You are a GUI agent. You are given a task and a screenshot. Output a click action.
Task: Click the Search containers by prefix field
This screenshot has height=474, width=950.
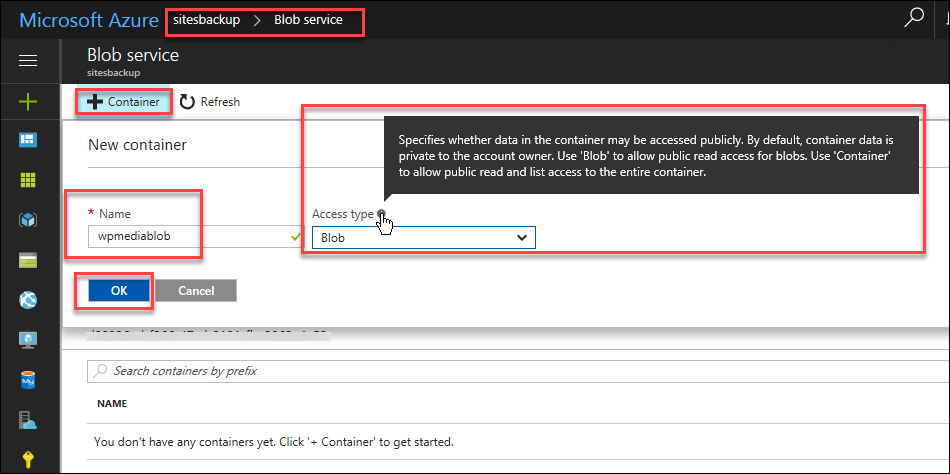click(x=518, y=370)
